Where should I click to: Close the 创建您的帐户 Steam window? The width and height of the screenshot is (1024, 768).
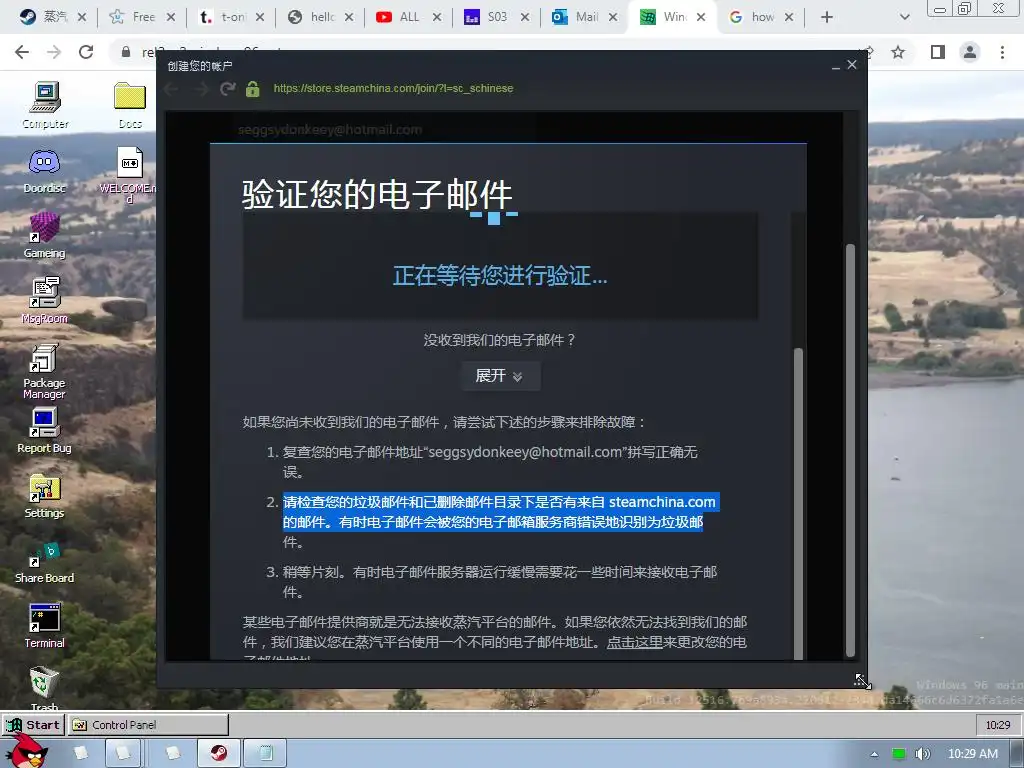tap(852, 65)
